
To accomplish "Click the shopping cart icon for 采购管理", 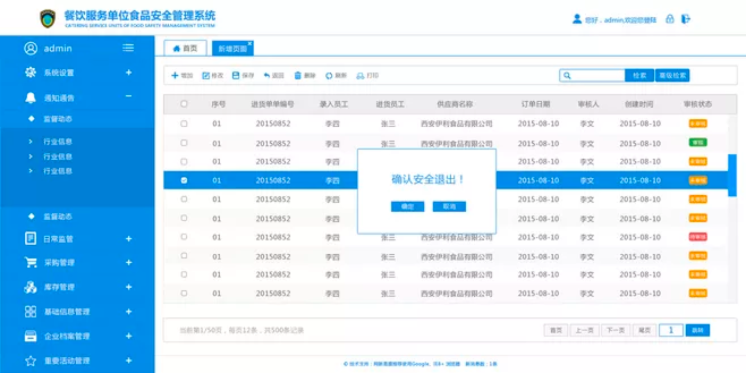I will click(30, 263).
